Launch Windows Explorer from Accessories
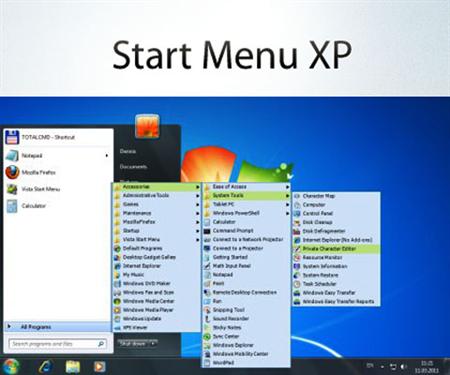The width and height of the screenshot is (450, 375). [247, 345]
